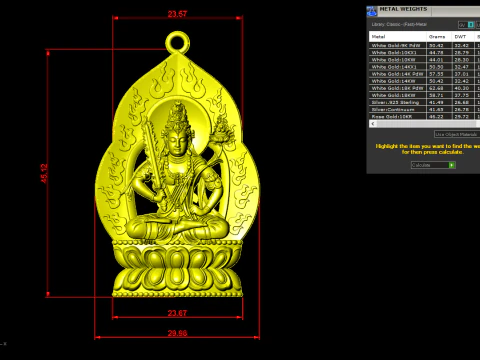Click the 45.12 height dimension label
480x360 pixels.
click(x=44, y=173)
